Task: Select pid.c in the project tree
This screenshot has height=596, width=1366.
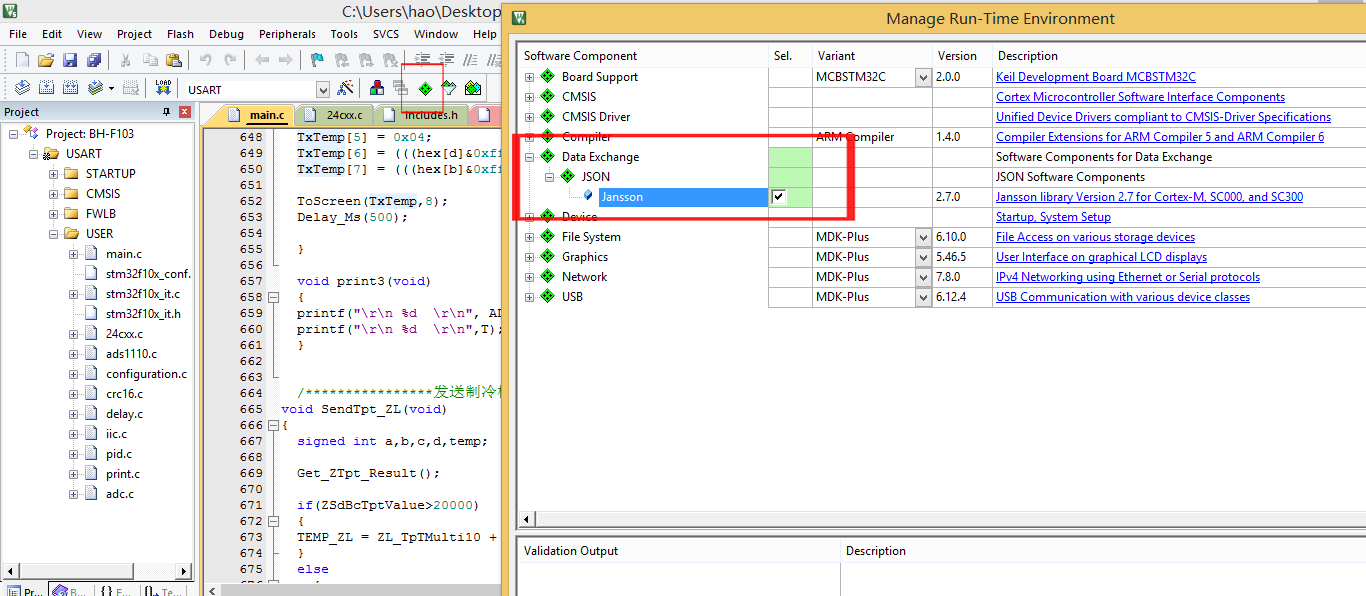Action: pyautogui.click(x=119, y=454)
